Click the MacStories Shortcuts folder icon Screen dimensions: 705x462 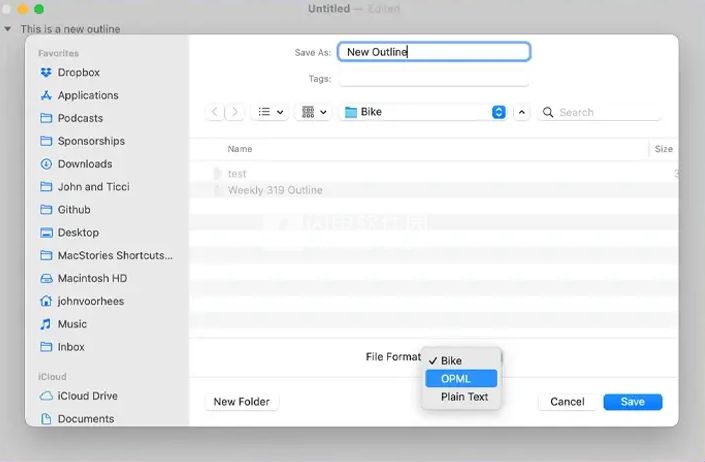point(46,255)
